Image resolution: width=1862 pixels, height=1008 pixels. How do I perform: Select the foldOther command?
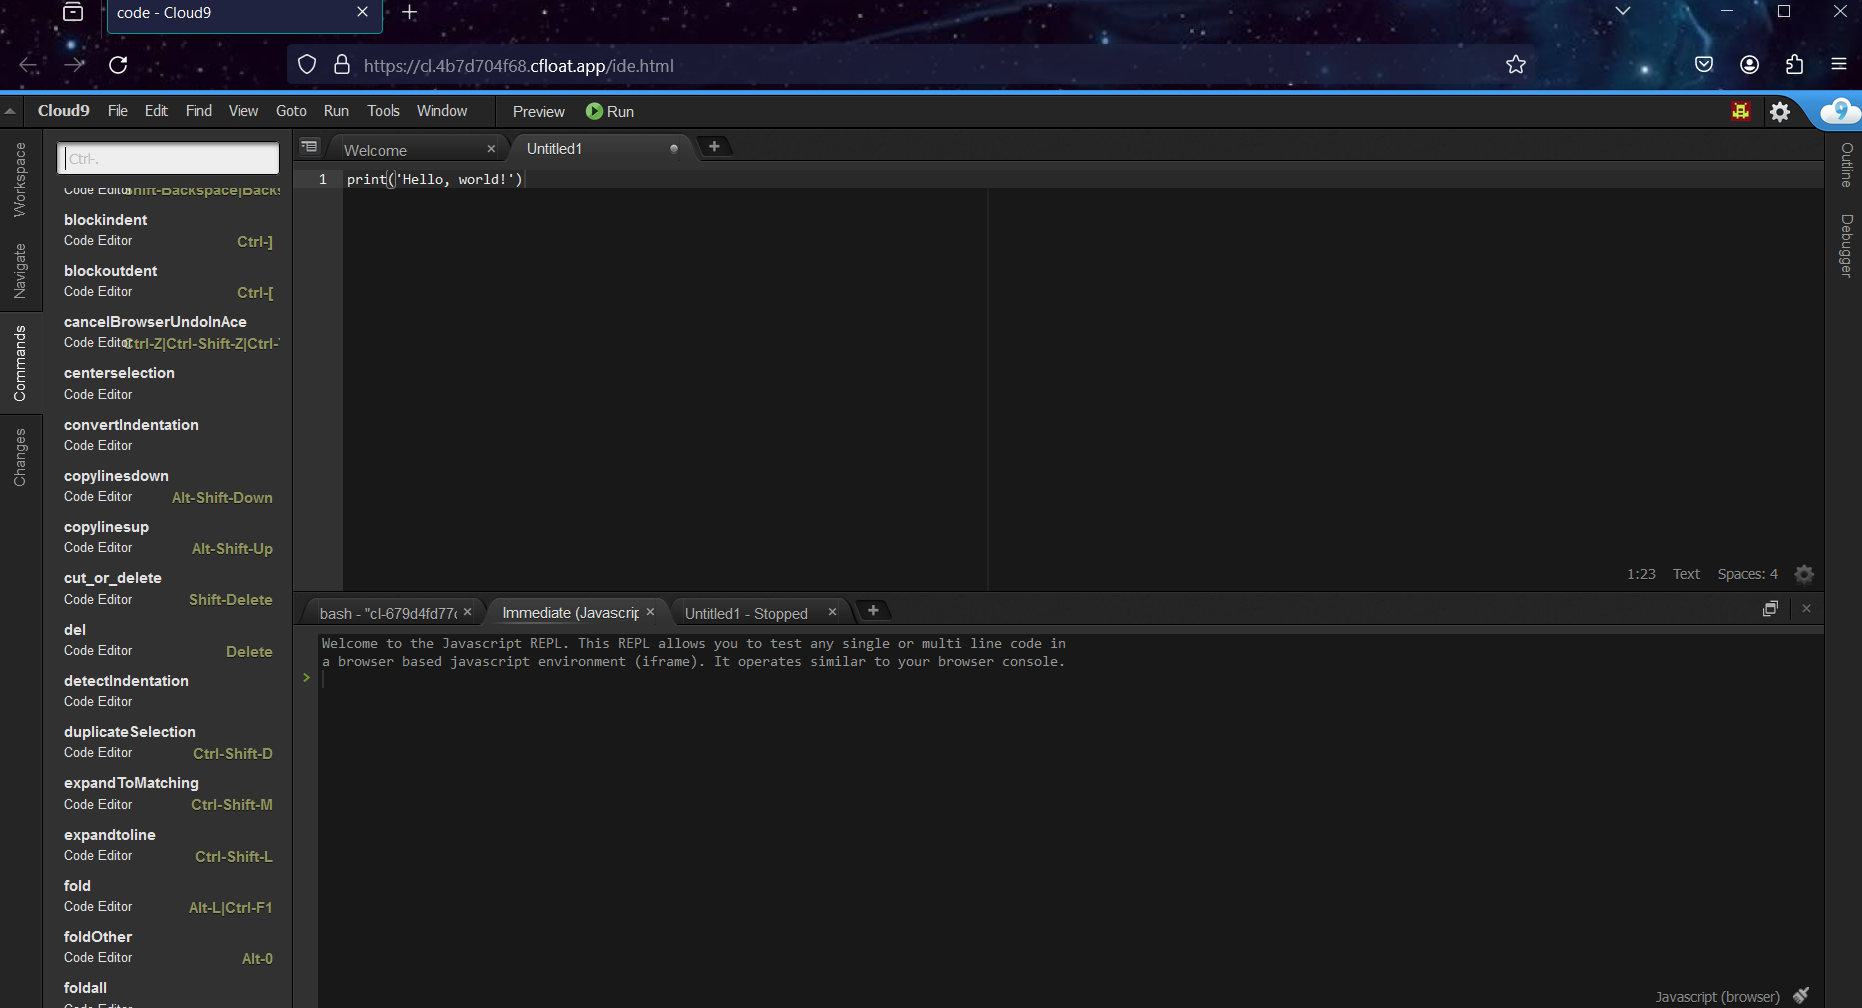pos(168,947)
